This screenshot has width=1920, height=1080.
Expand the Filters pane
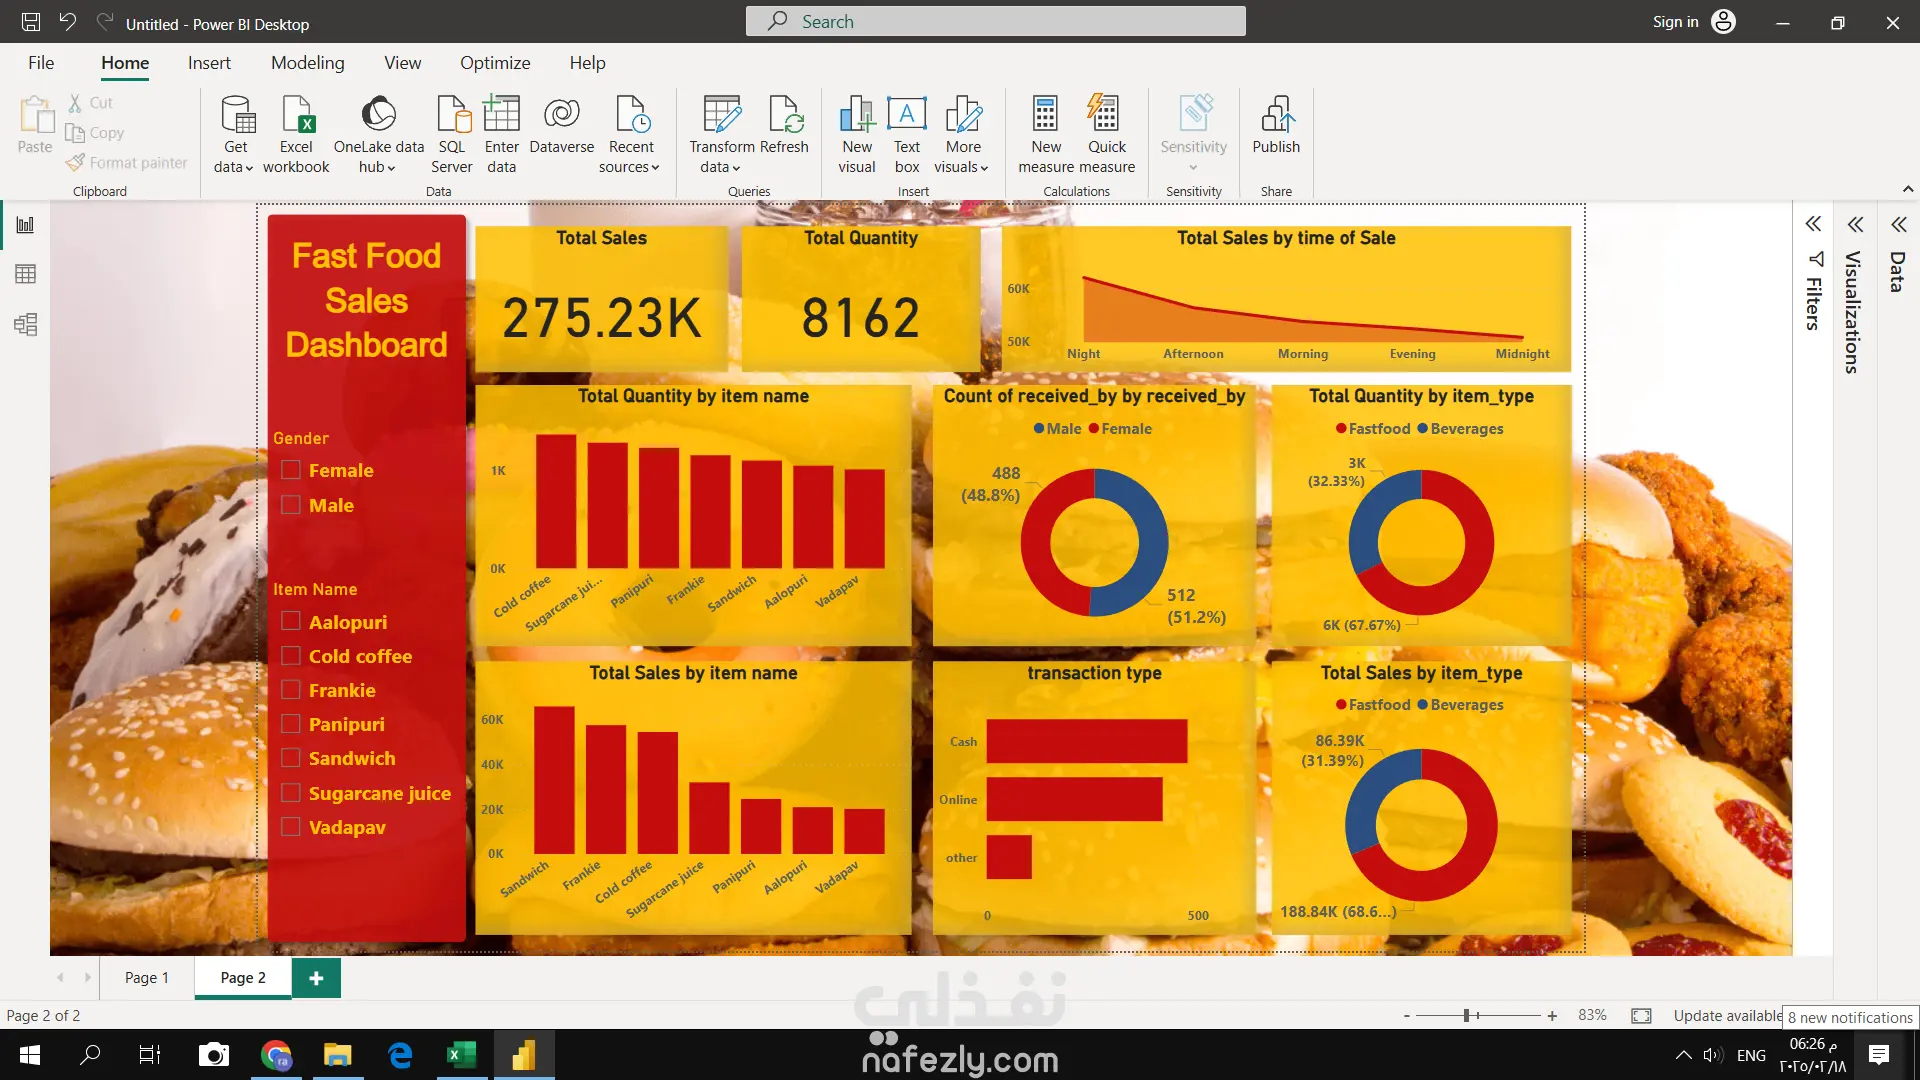1813,224
